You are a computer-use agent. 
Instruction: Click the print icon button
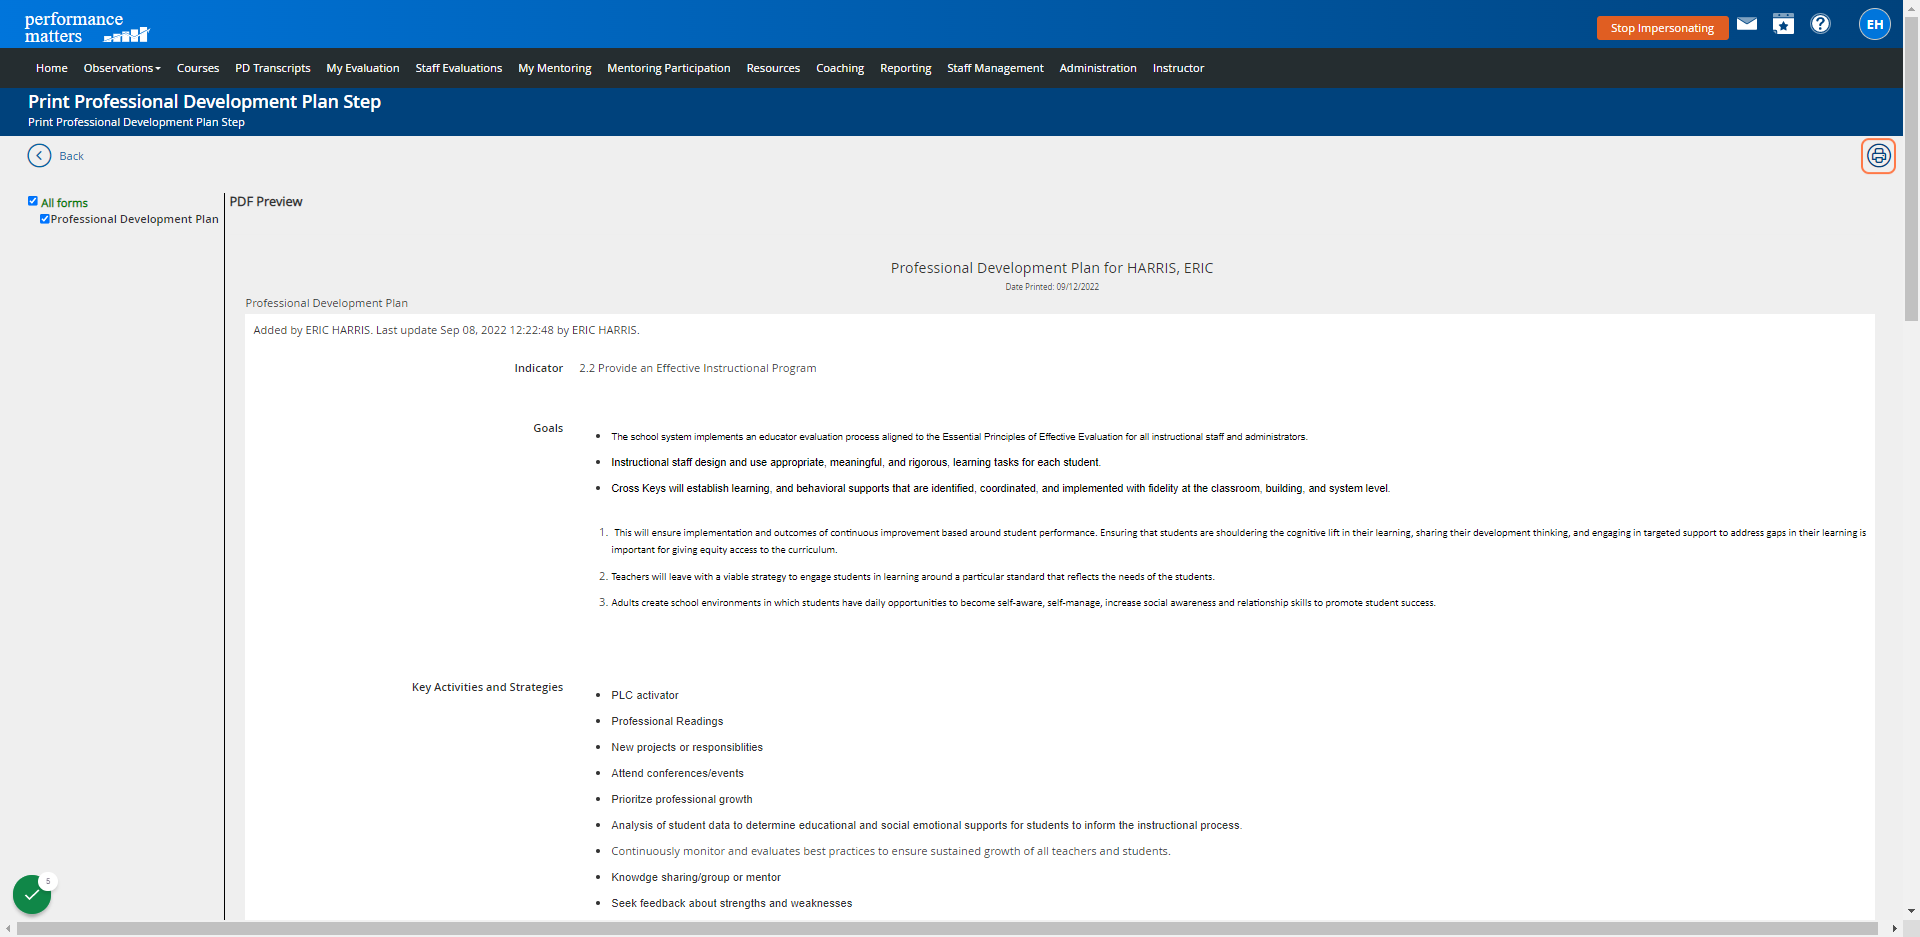click(1878, 156)
